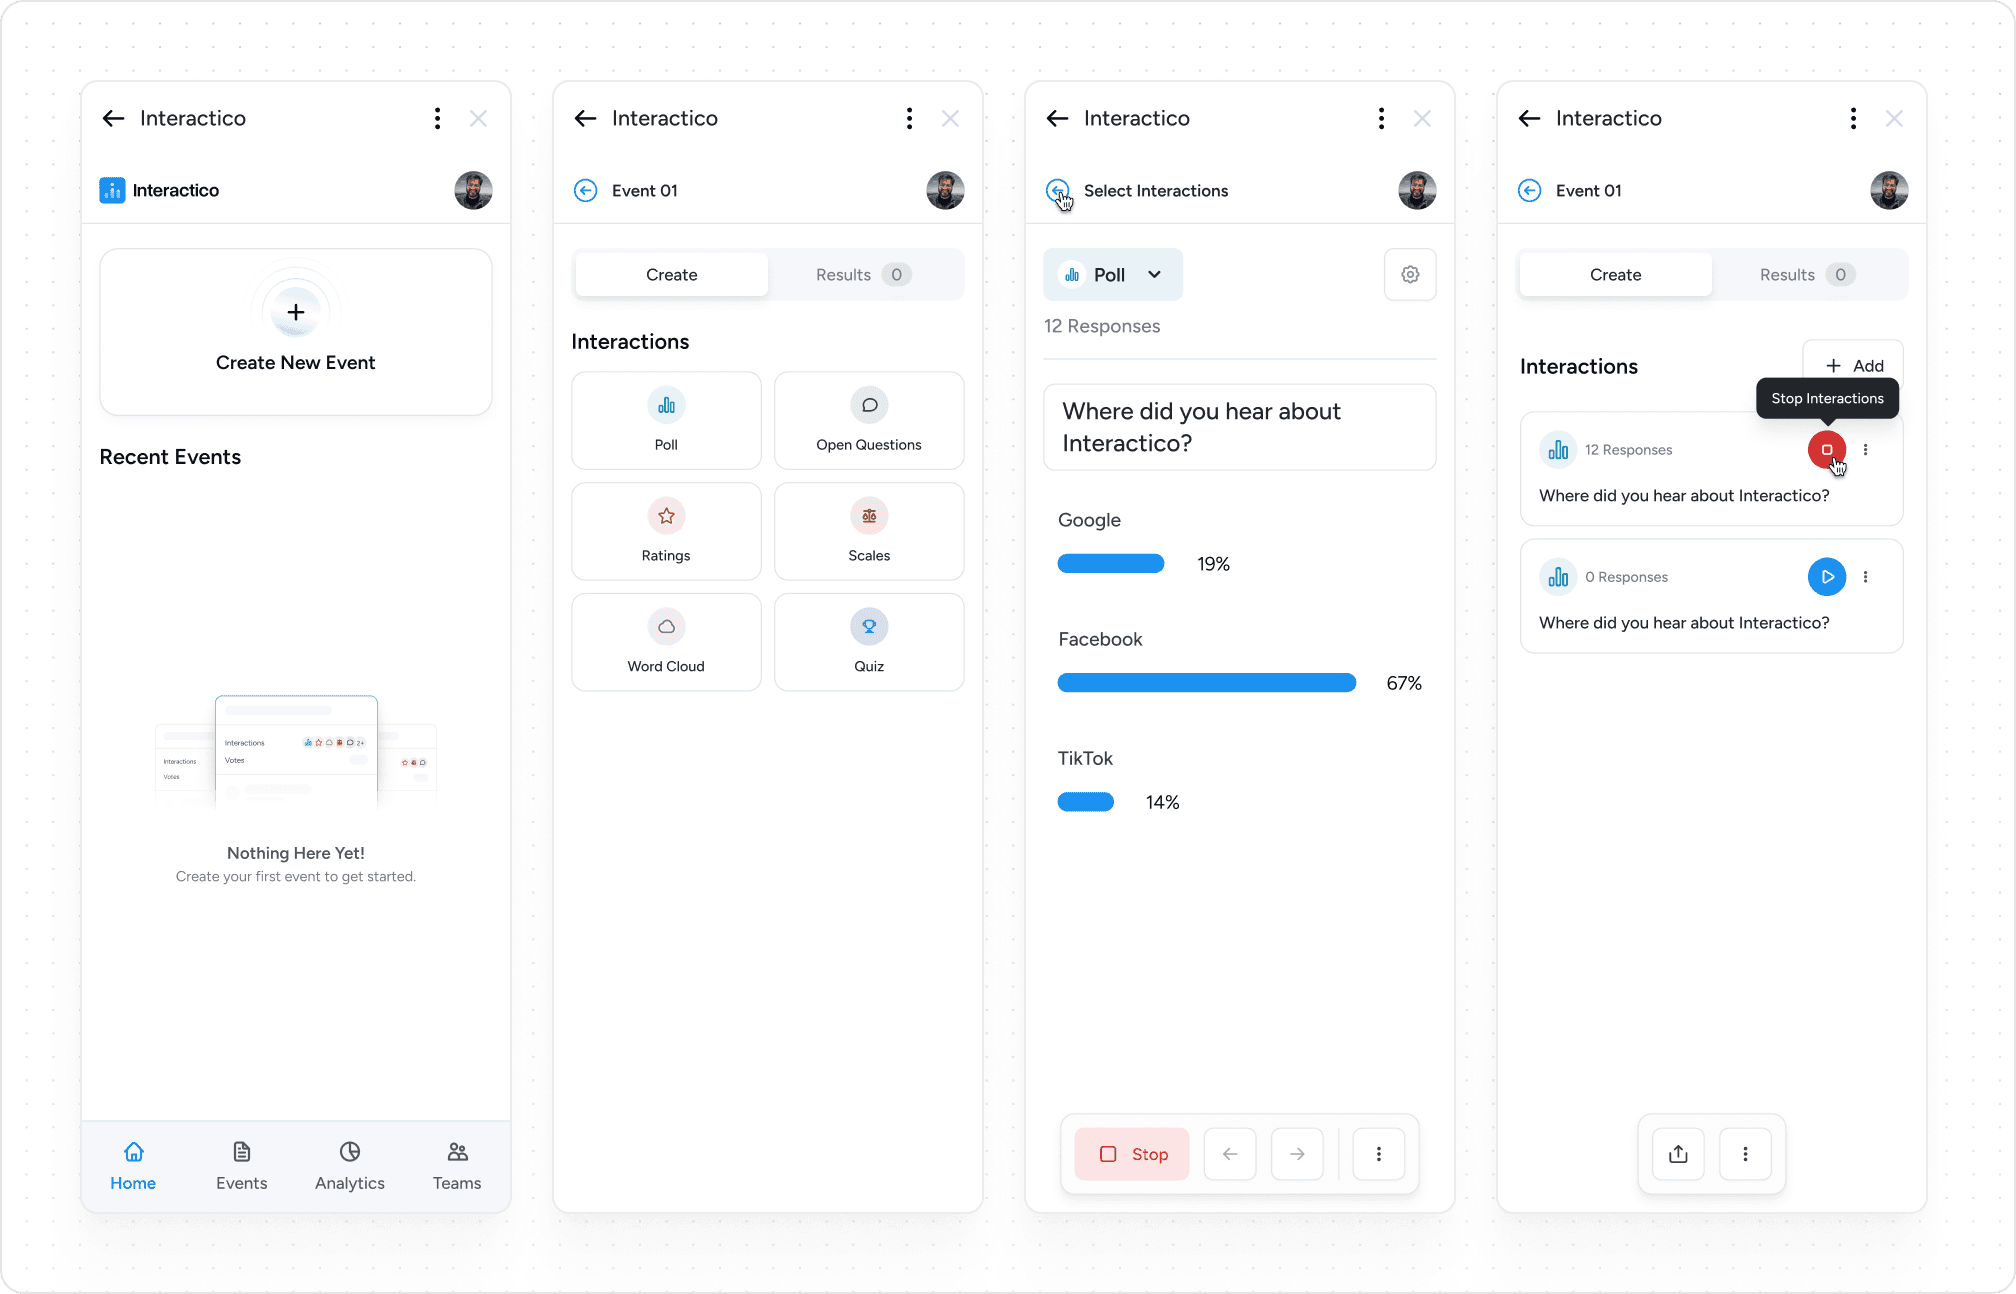The height and width of the screenshot is (1294, 2016).
Task: Open more options for 12 Responses card
Action: pyautogui.click(x=1865, y=450)
